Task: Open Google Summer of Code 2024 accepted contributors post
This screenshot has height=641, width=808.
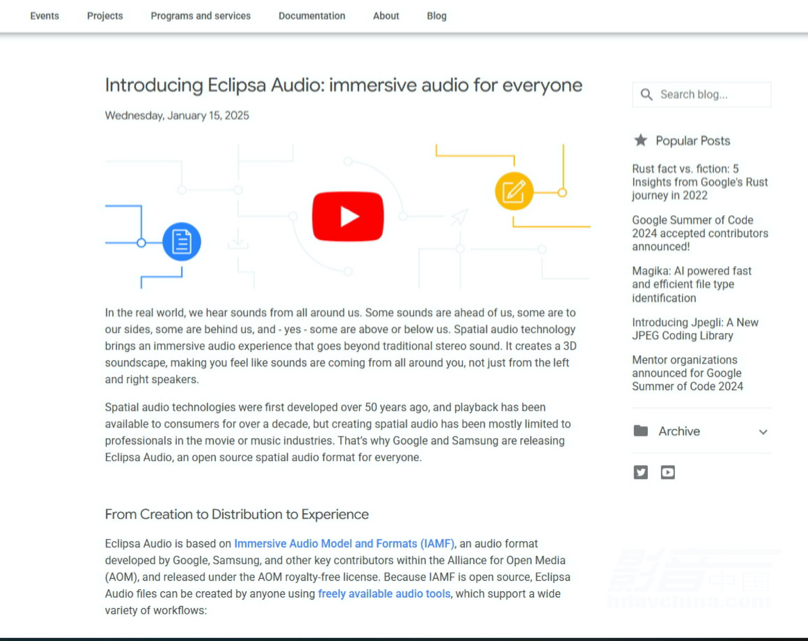Action: click(700, 233)
